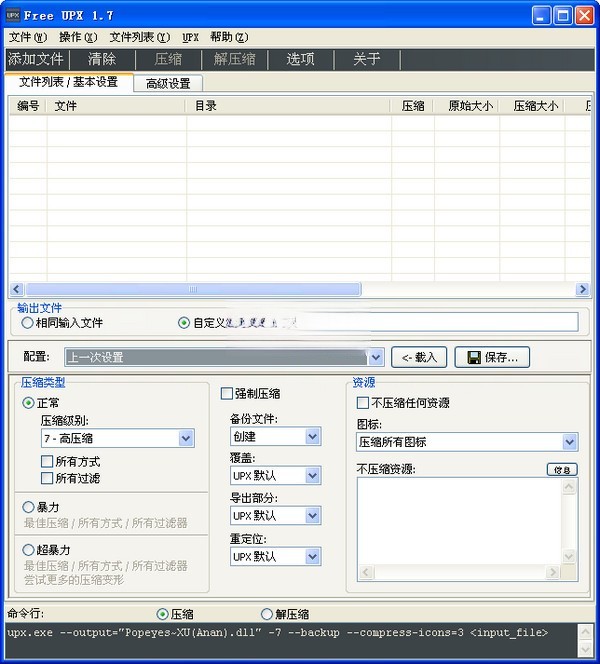Select 相同输入文件 radio option

[62, 323]
